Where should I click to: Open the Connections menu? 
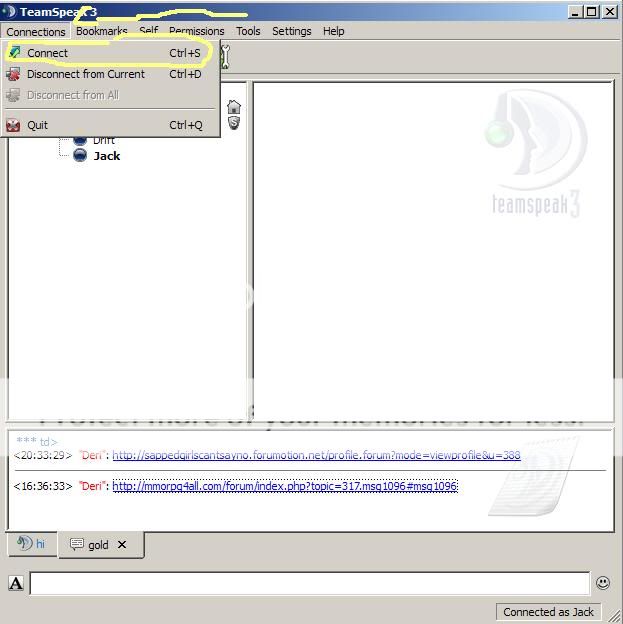pos(36,31)
